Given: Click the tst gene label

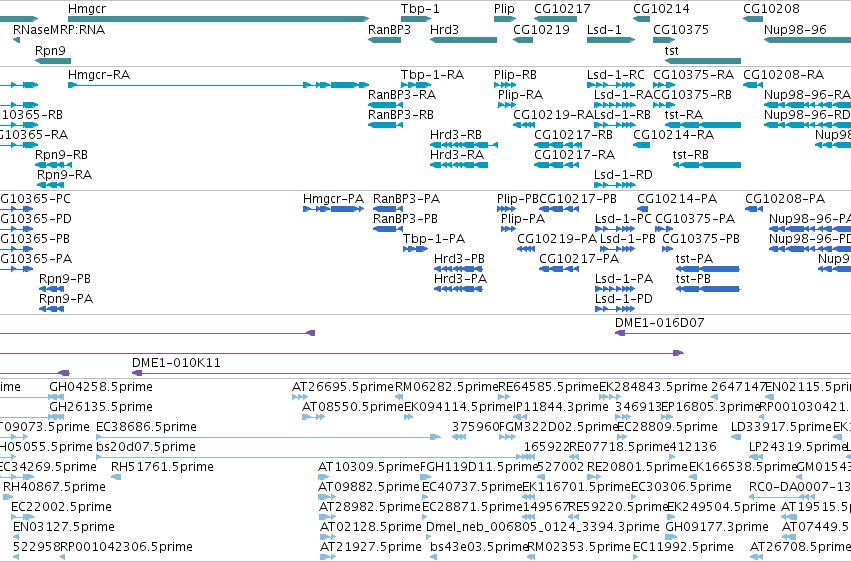Looking at the screenshot, I should point(671,50).
